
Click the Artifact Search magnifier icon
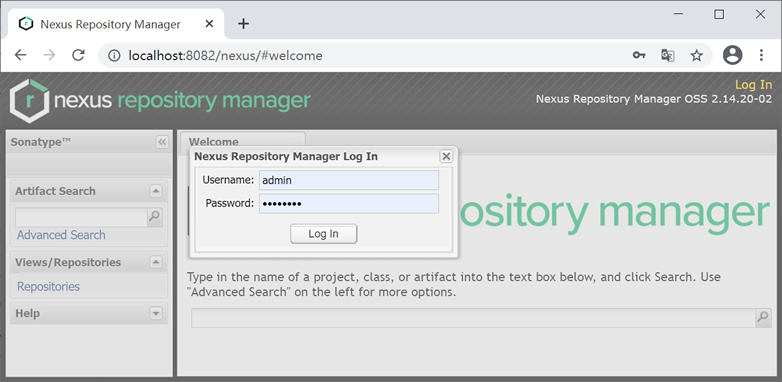pyautogui.click(x=155, y=217)
